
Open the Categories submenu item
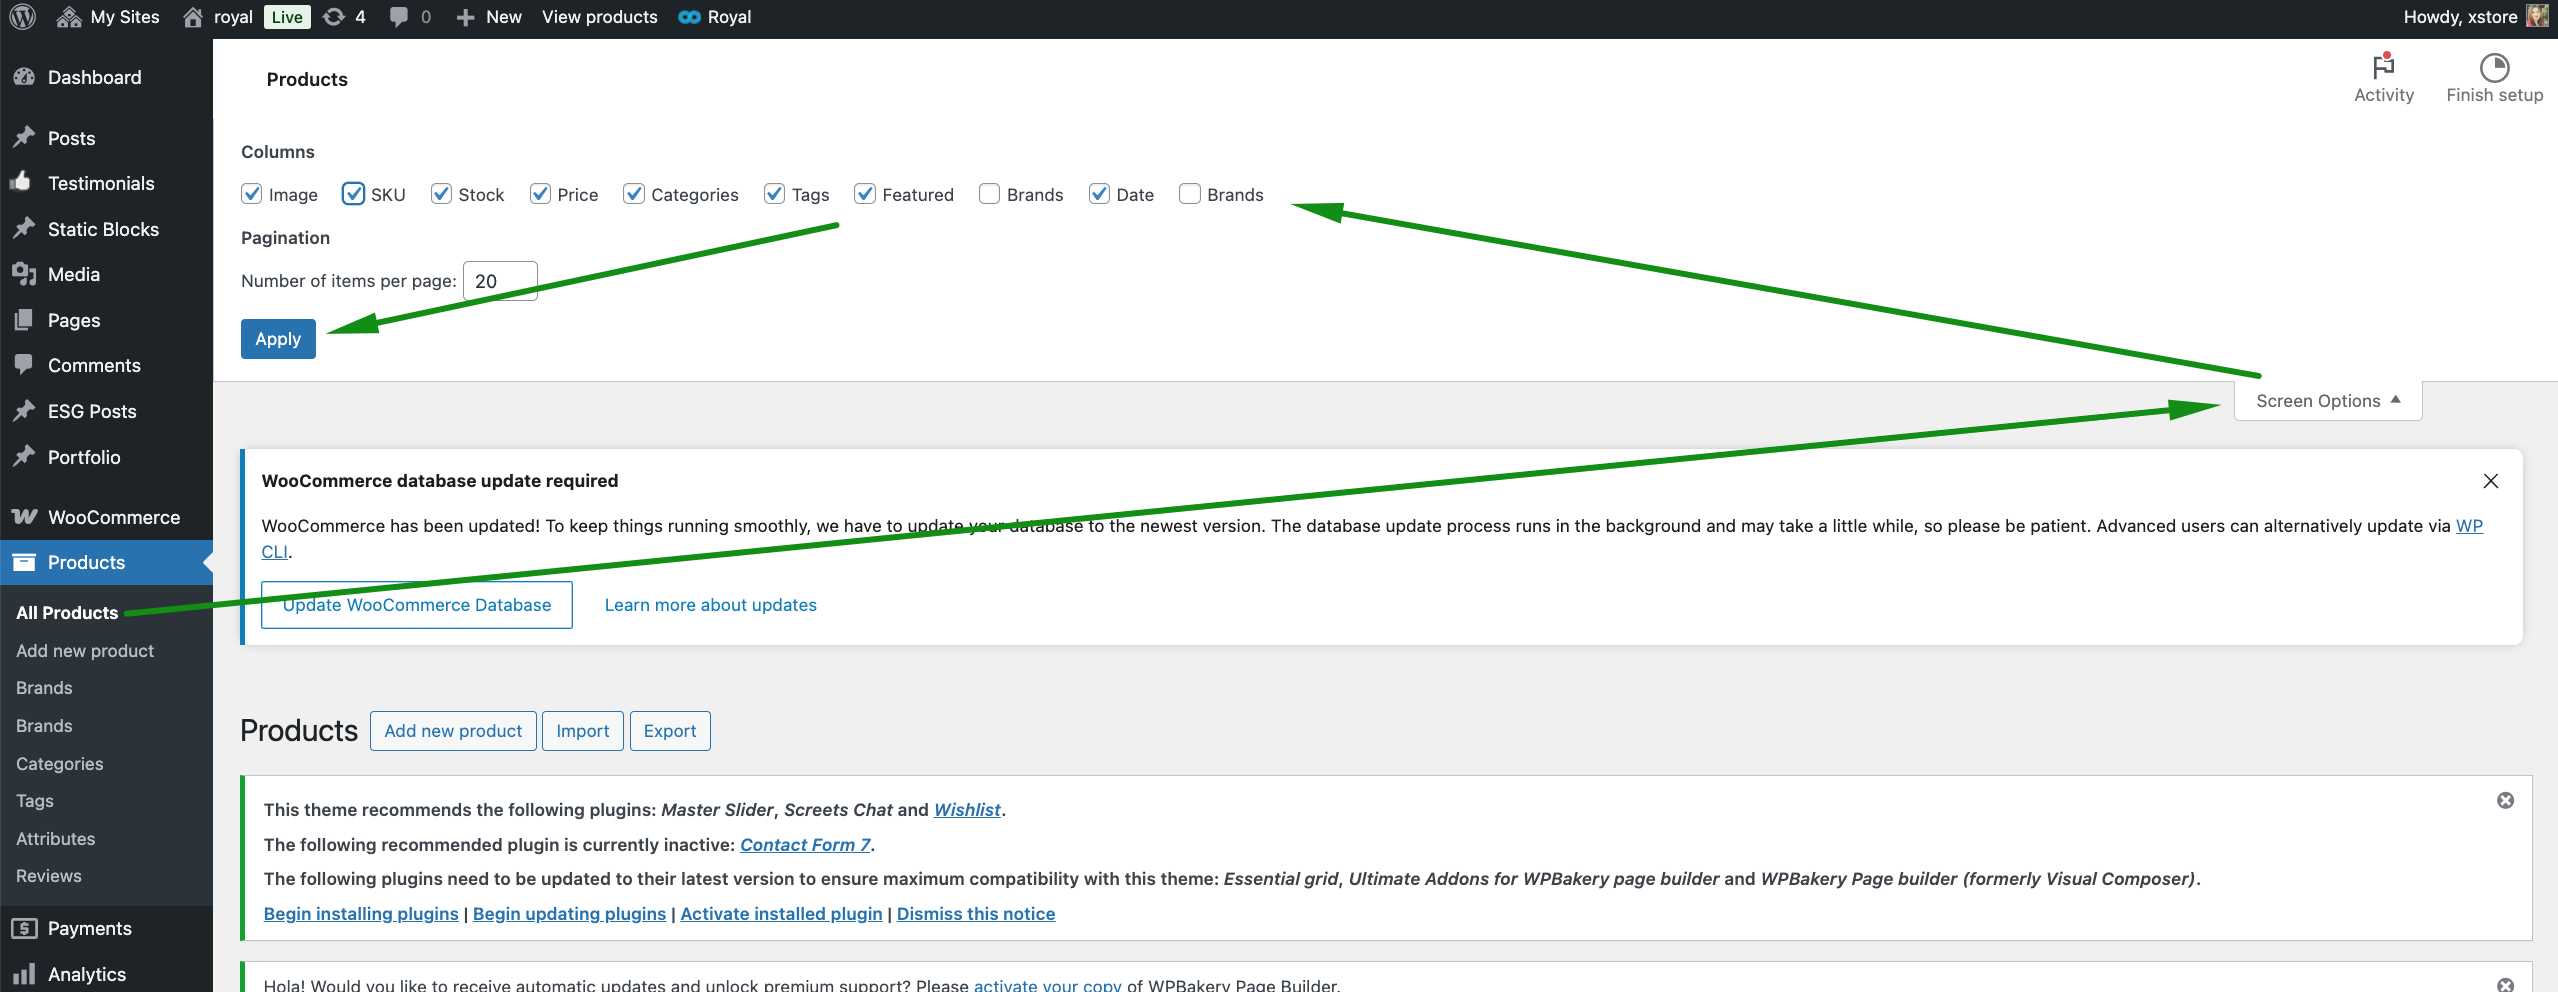(x=59, y=764)
